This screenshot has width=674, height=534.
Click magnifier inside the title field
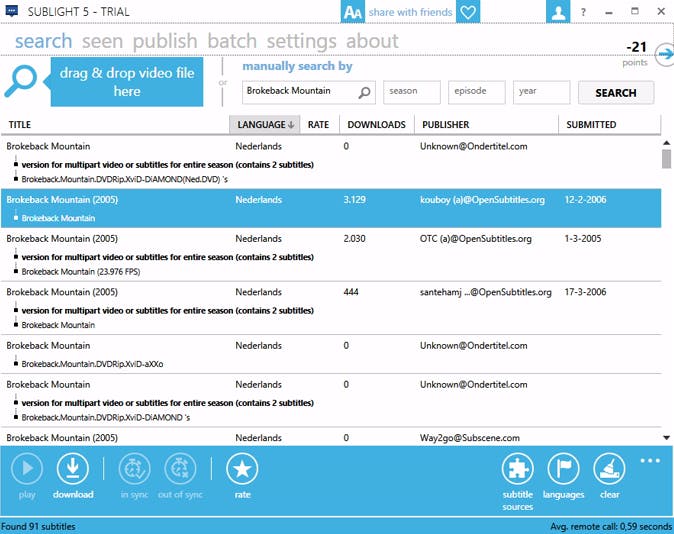click(x=365, y=92)
